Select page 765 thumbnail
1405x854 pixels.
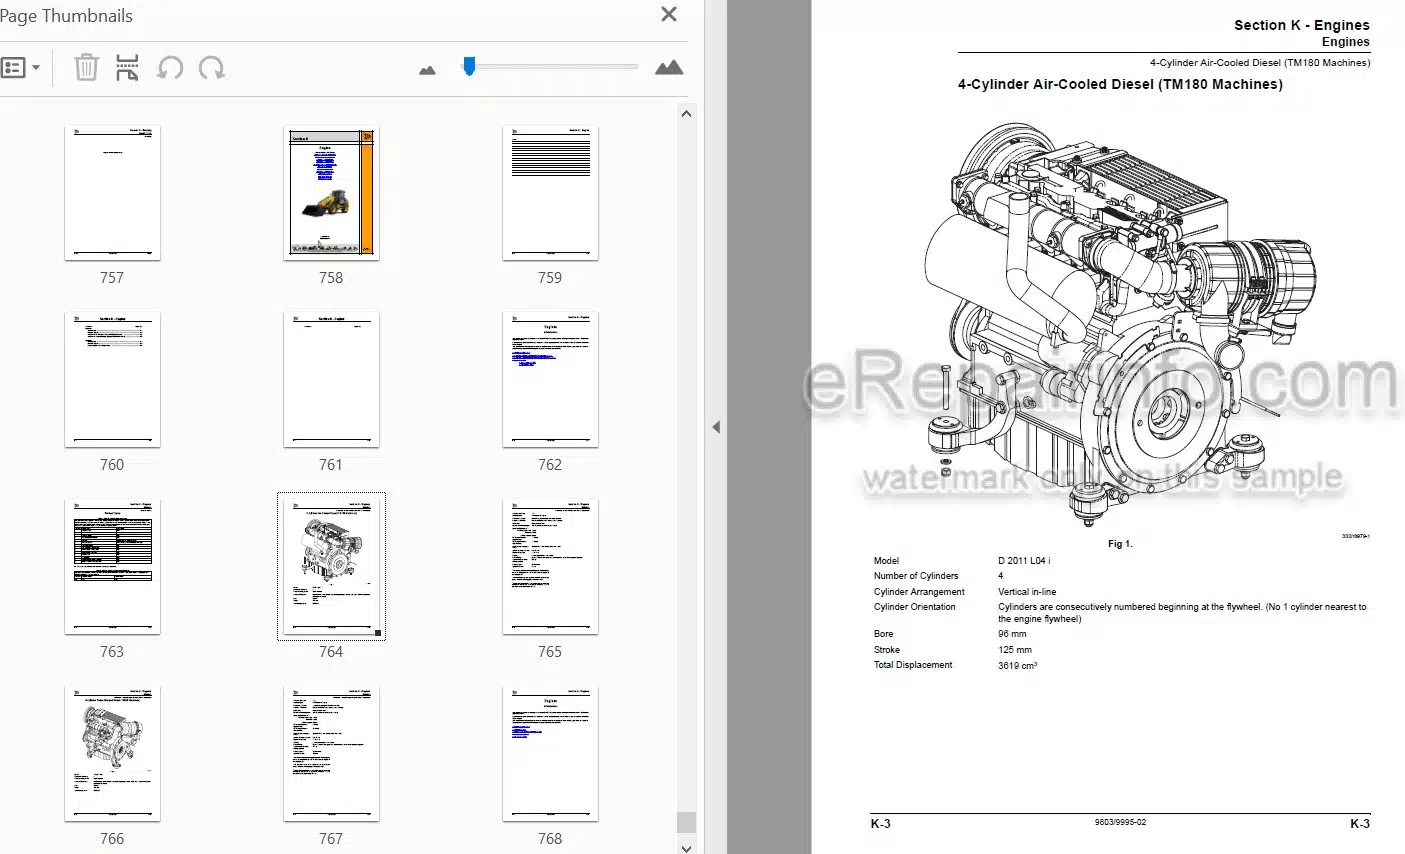[x=550, y=567]
